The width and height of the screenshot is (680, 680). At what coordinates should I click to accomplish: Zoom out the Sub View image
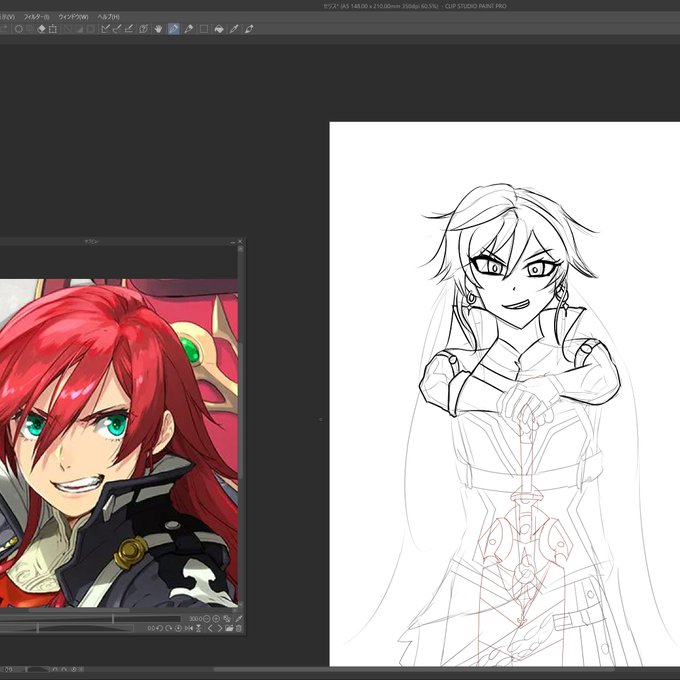tap(206, 619)
